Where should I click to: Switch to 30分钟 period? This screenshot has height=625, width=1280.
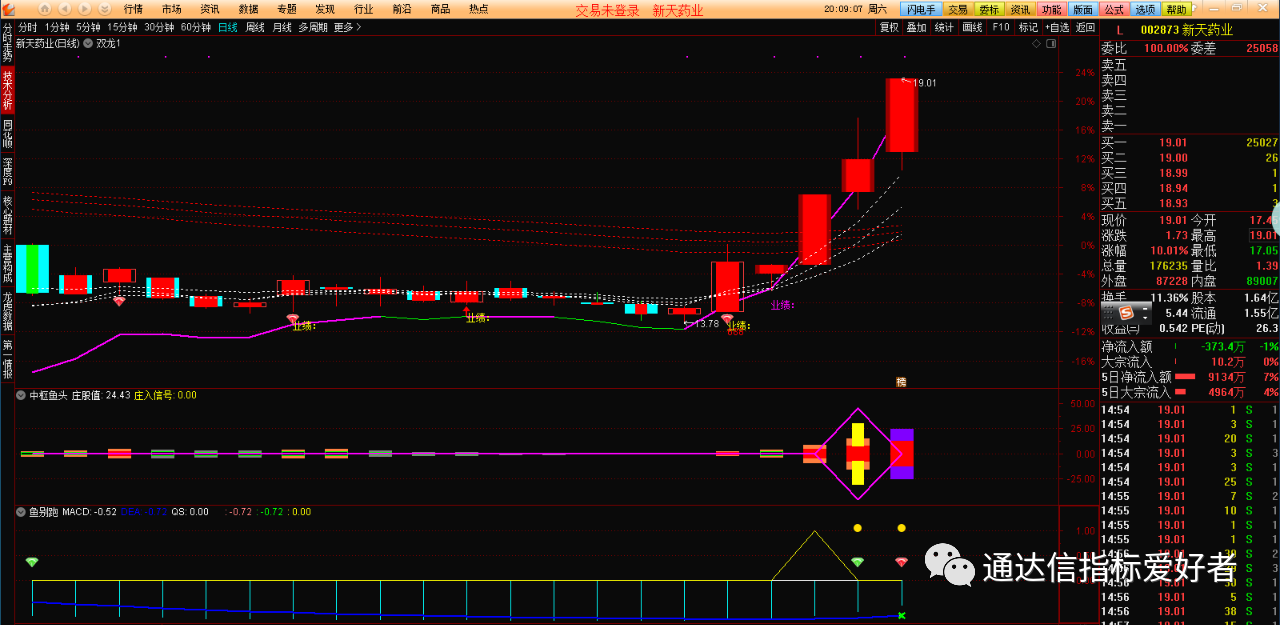point(159,27)
